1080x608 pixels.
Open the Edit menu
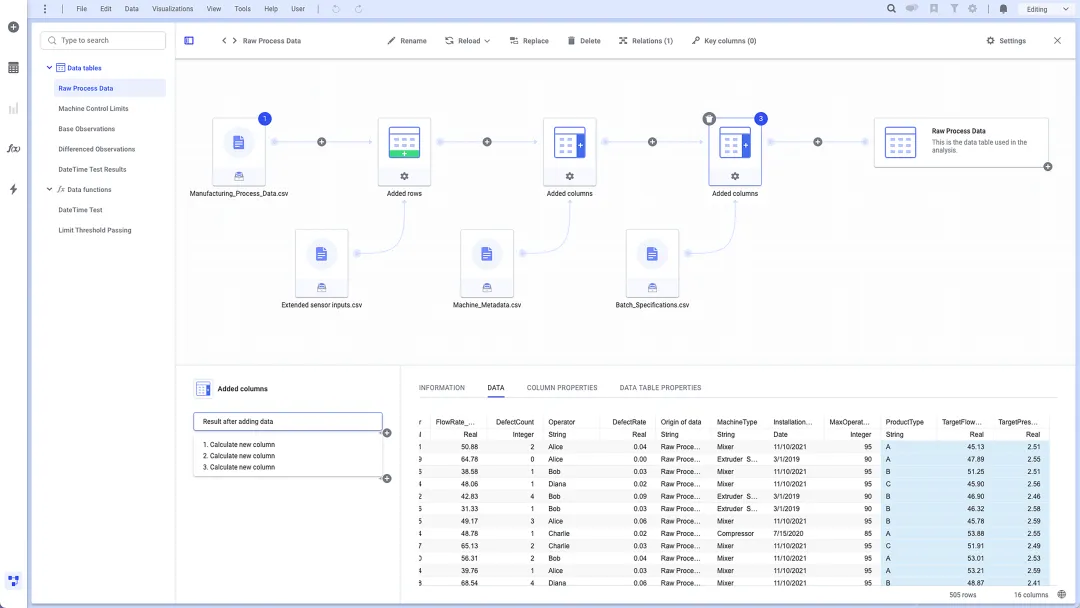(105, 9)
